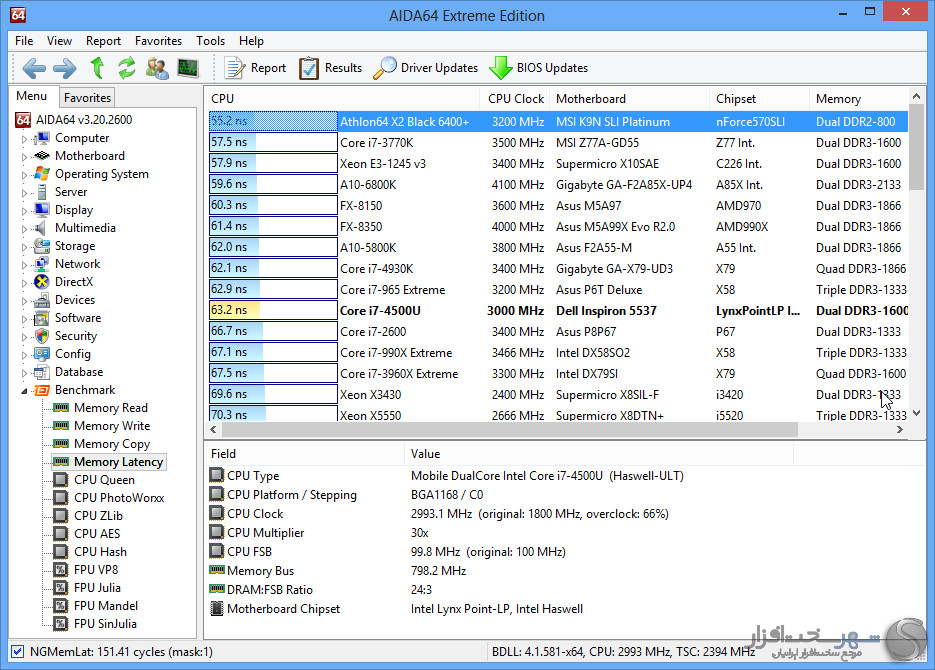935x670 pixels.
Task: Click the green refresh arrows icon
Action: pyautogui.click(x=126, y=68)
